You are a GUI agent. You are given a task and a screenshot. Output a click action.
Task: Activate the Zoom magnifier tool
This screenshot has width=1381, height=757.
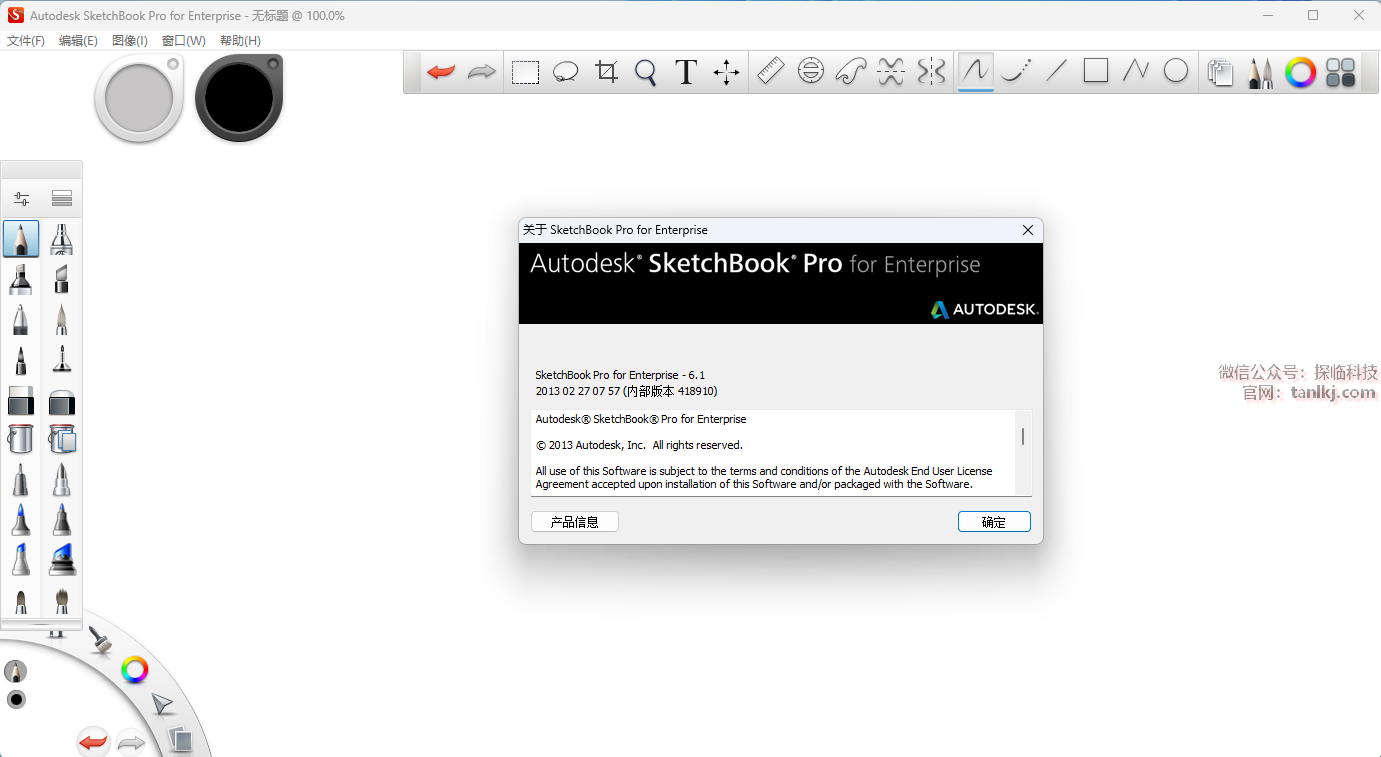coord(646,72)
